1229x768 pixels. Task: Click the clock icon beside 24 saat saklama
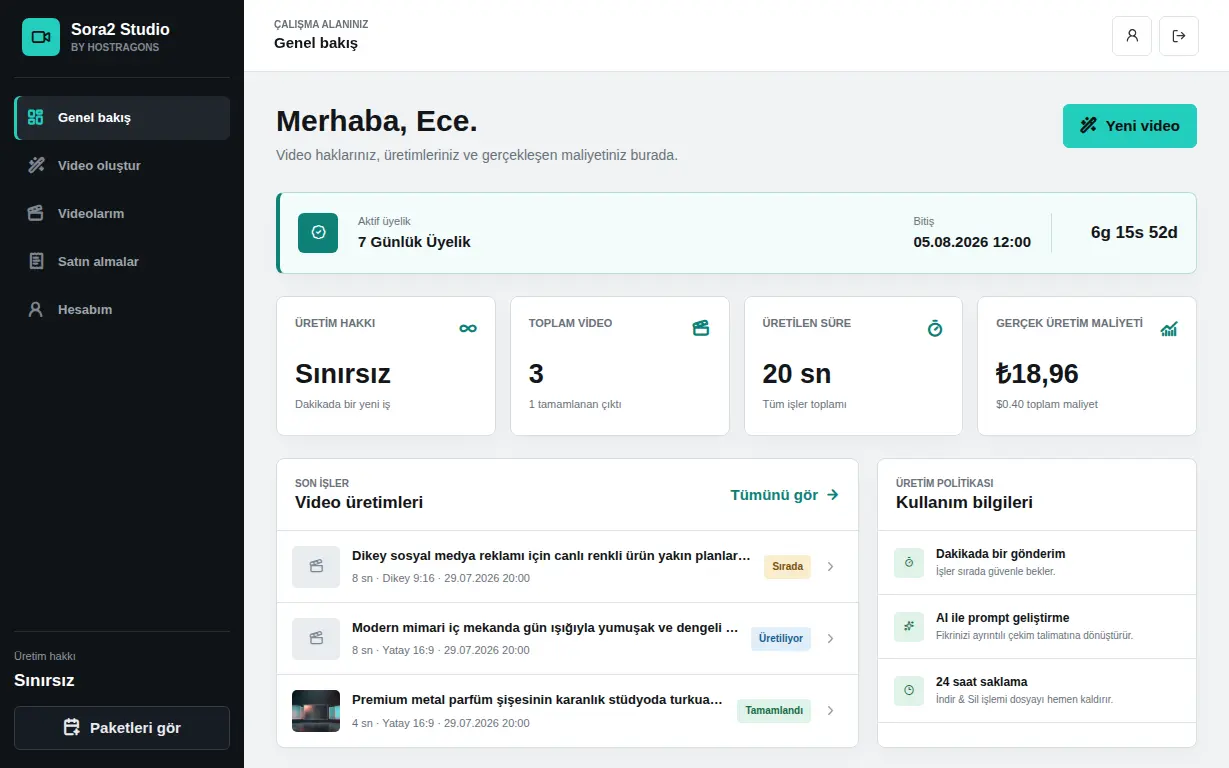pyautogui.click(x=909, y=690)
